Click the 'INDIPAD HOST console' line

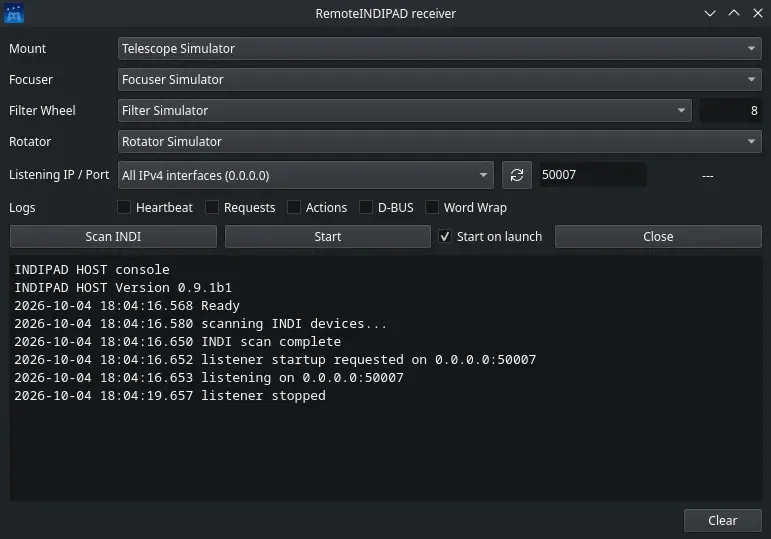(92, 270)
